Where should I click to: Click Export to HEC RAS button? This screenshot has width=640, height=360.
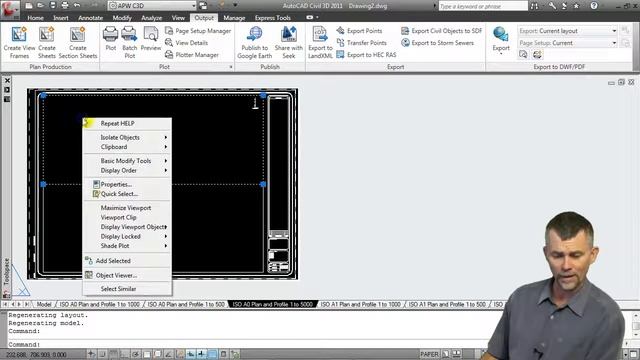coord(366,55)
